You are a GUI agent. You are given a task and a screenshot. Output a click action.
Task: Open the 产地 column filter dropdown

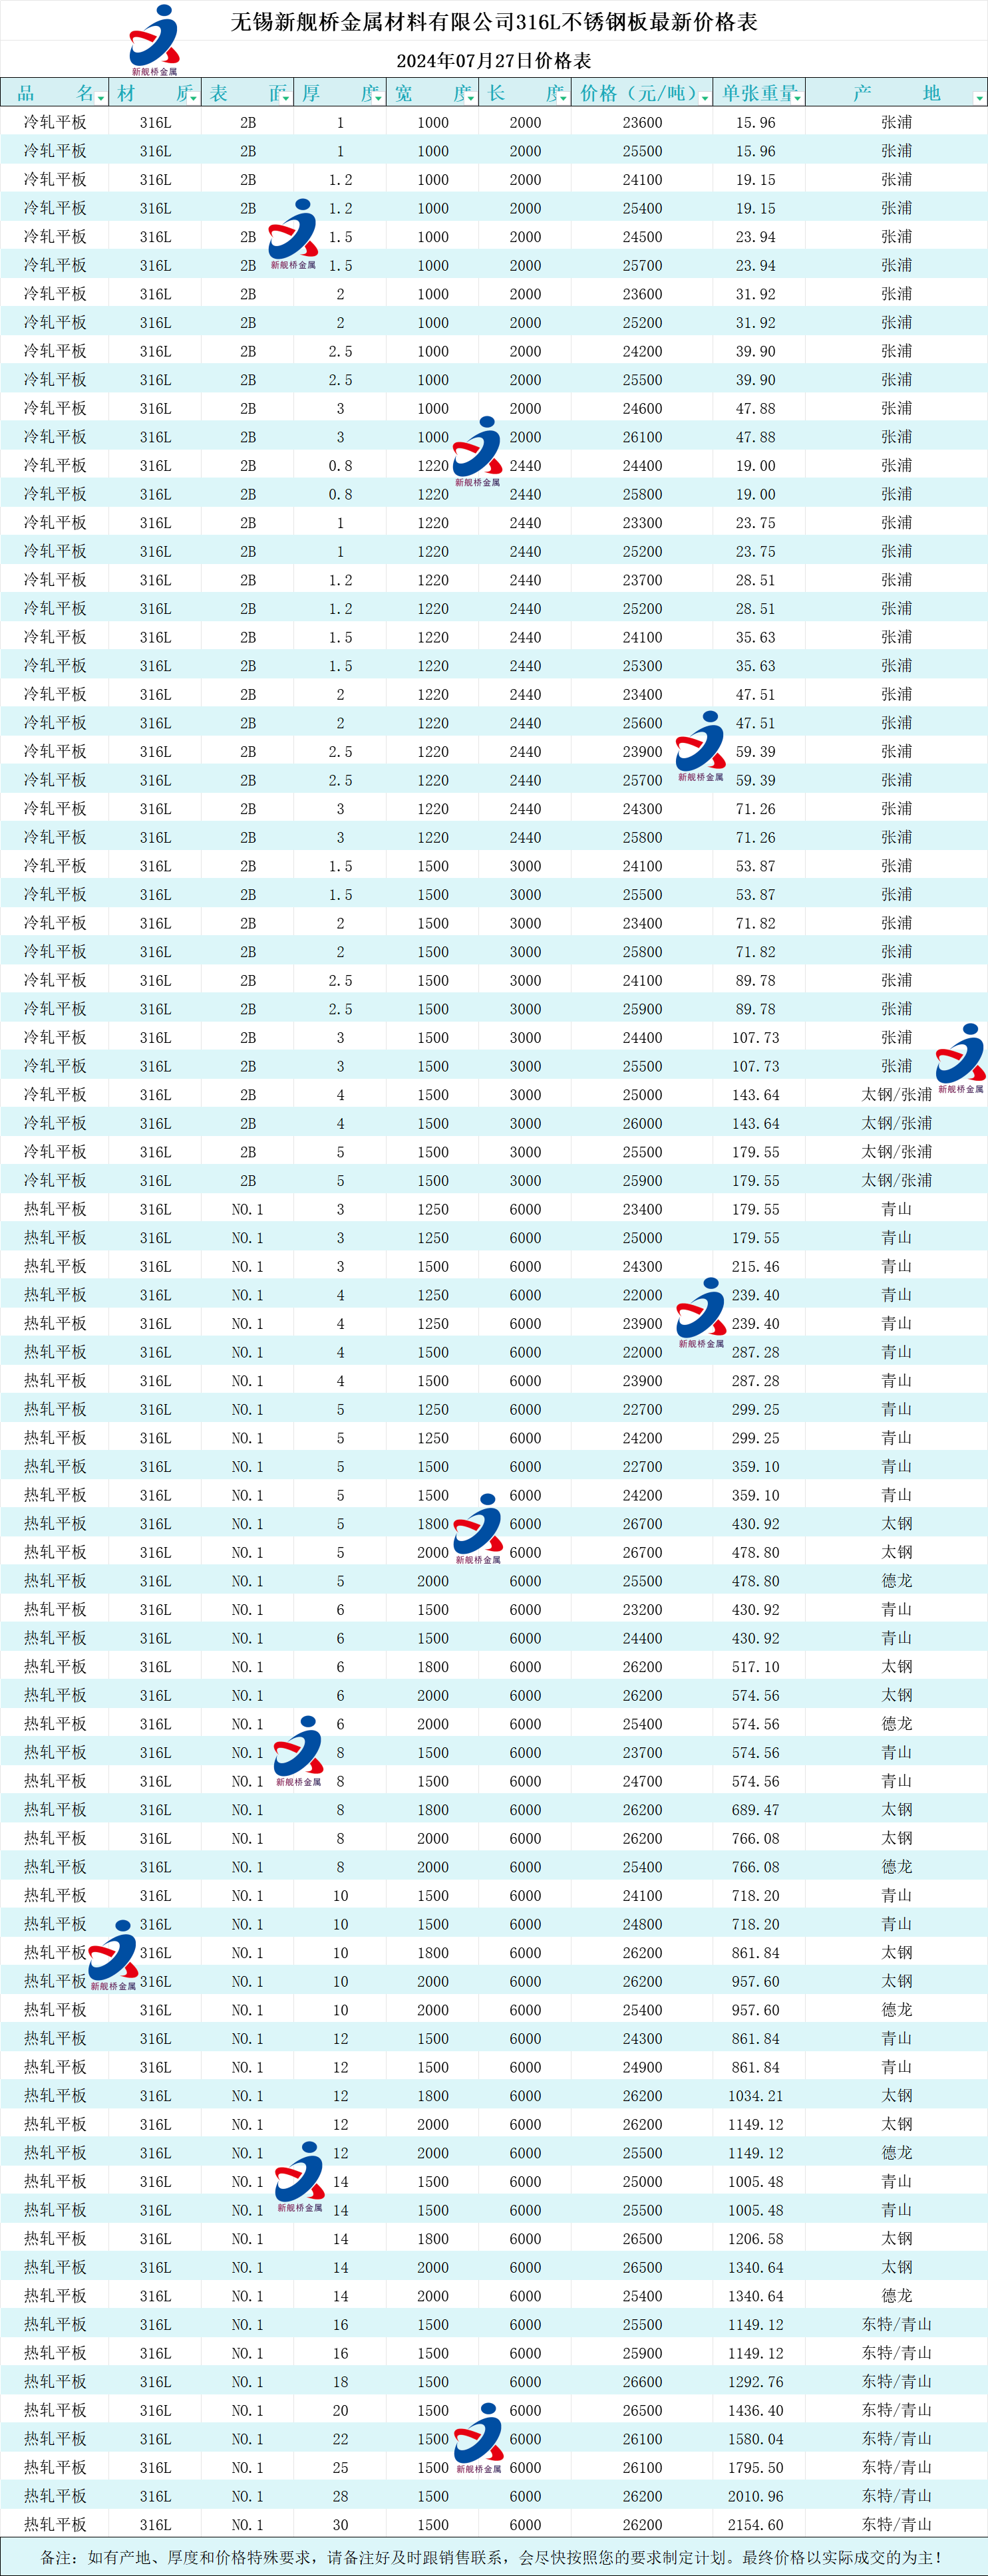click(x=979, y=97)
